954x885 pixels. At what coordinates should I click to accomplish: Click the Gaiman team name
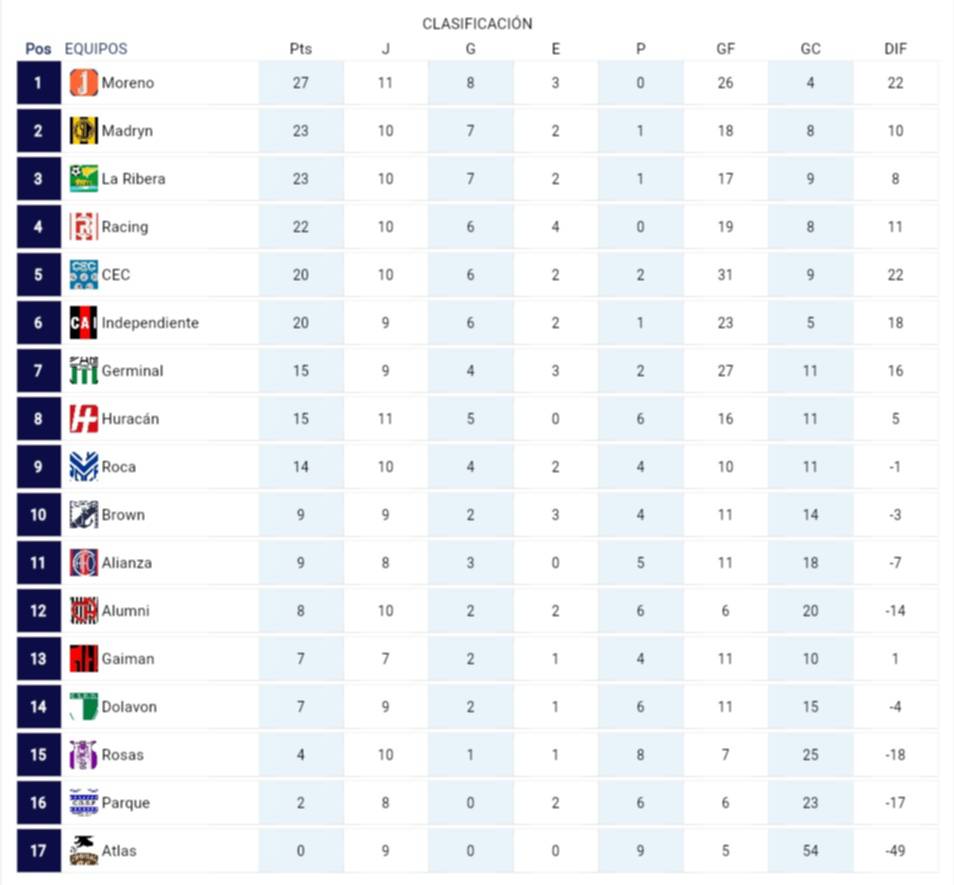(x=128, y=659)
